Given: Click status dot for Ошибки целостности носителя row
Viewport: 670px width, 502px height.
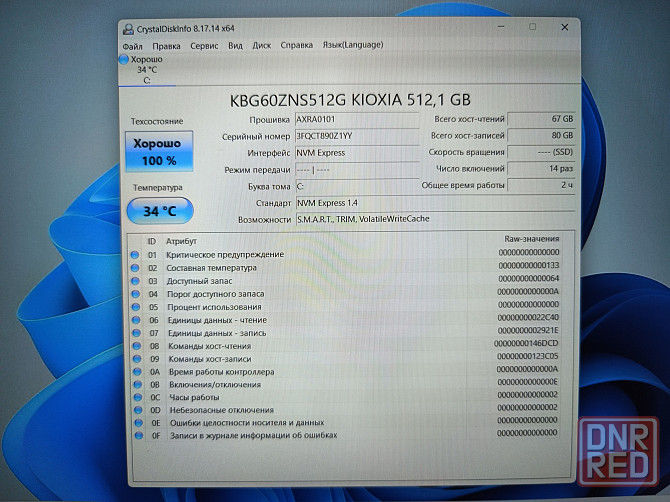Looking at the screenshot, I should coord(138,423).
